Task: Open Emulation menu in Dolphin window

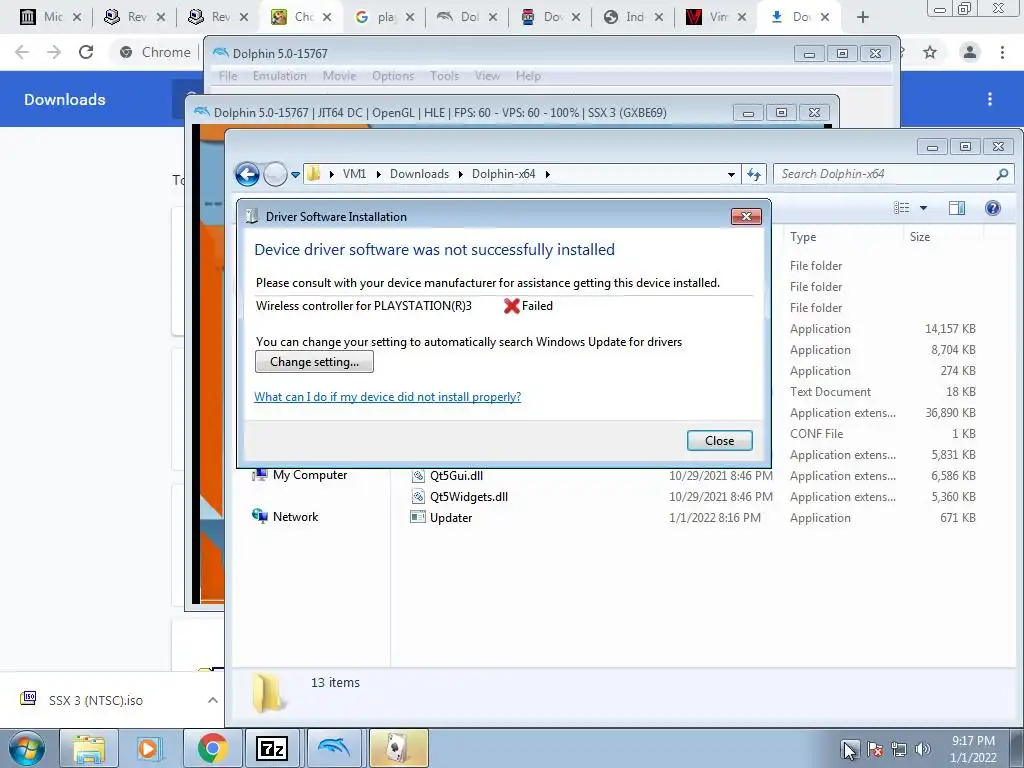Action: pyautogui.click(x=280, y=76)
